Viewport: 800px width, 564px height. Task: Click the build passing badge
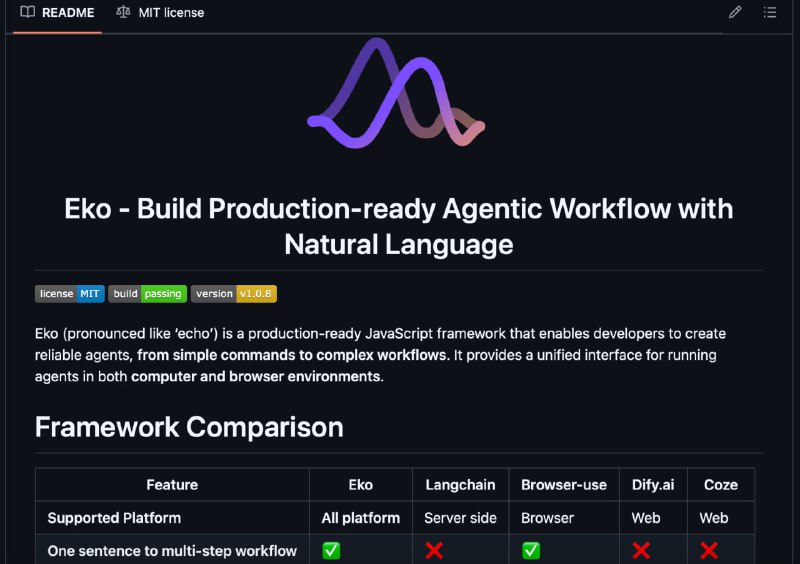(147, 294)
